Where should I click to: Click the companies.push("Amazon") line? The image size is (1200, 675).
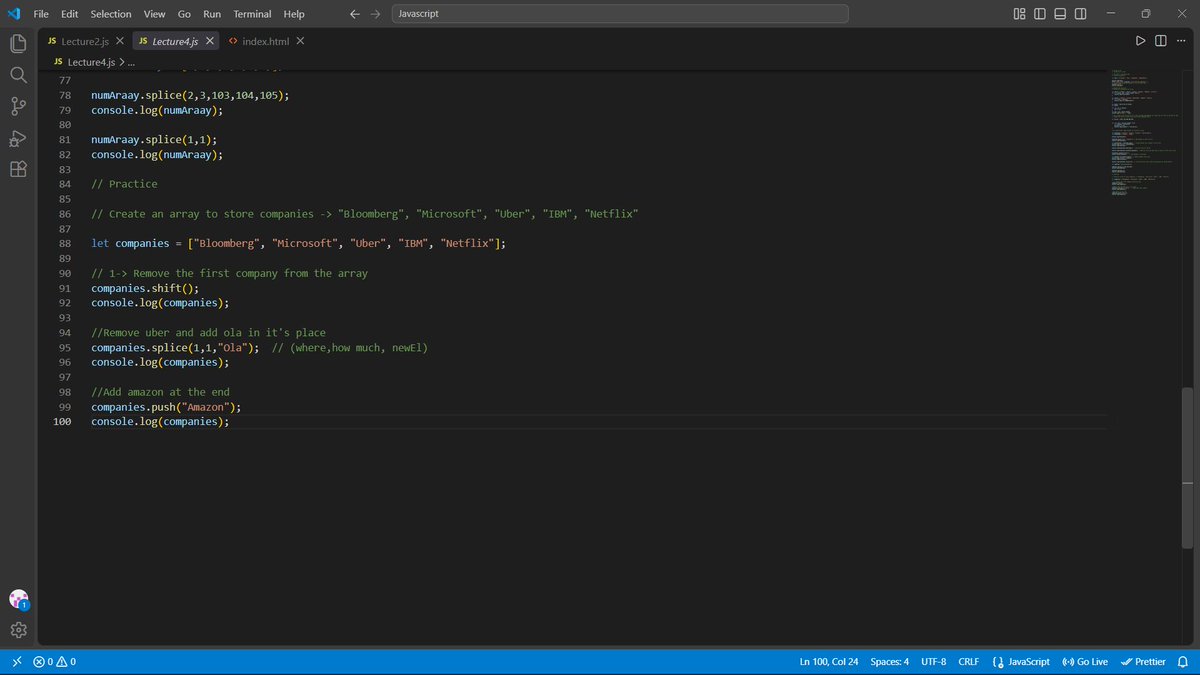pyautogui.click(x=166, y=407)
